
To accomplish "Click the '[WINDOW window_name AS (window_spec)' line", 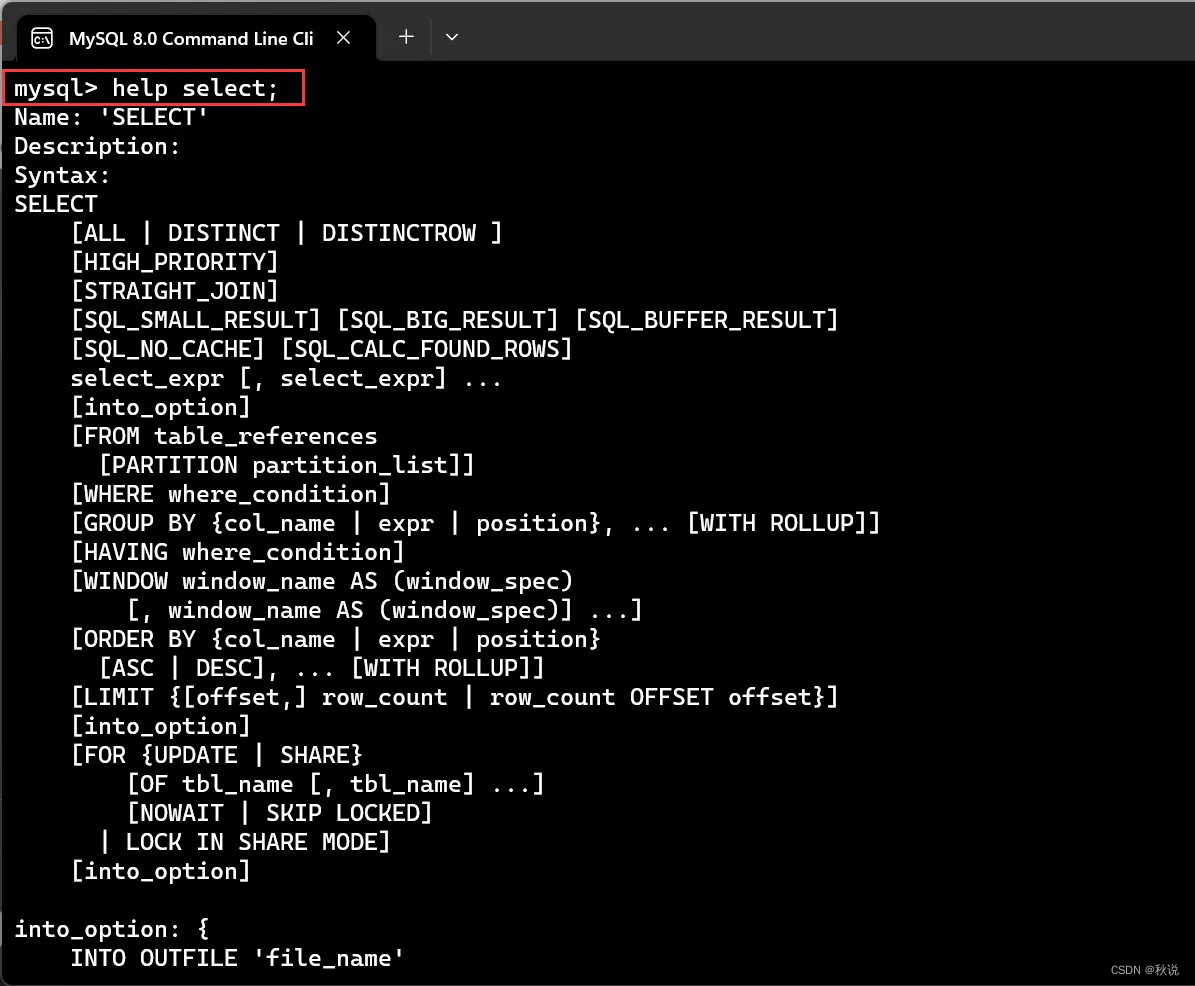I will click(x=322, y=581).
